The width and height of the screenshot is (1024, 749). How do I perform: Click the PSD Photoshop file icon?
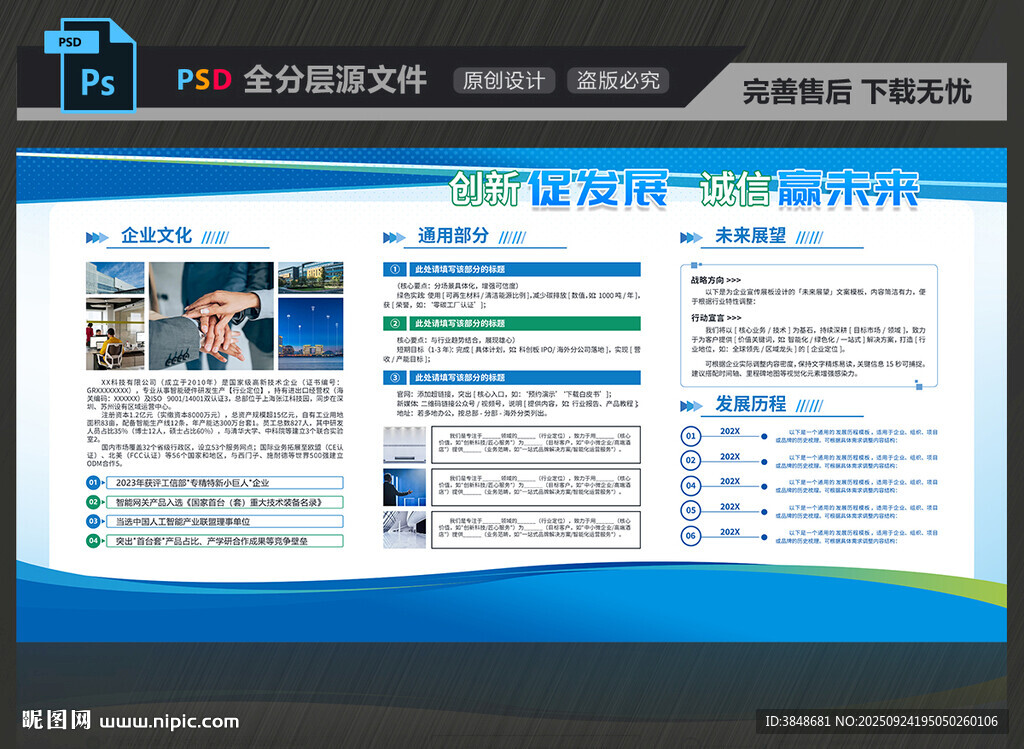point(90,65)
